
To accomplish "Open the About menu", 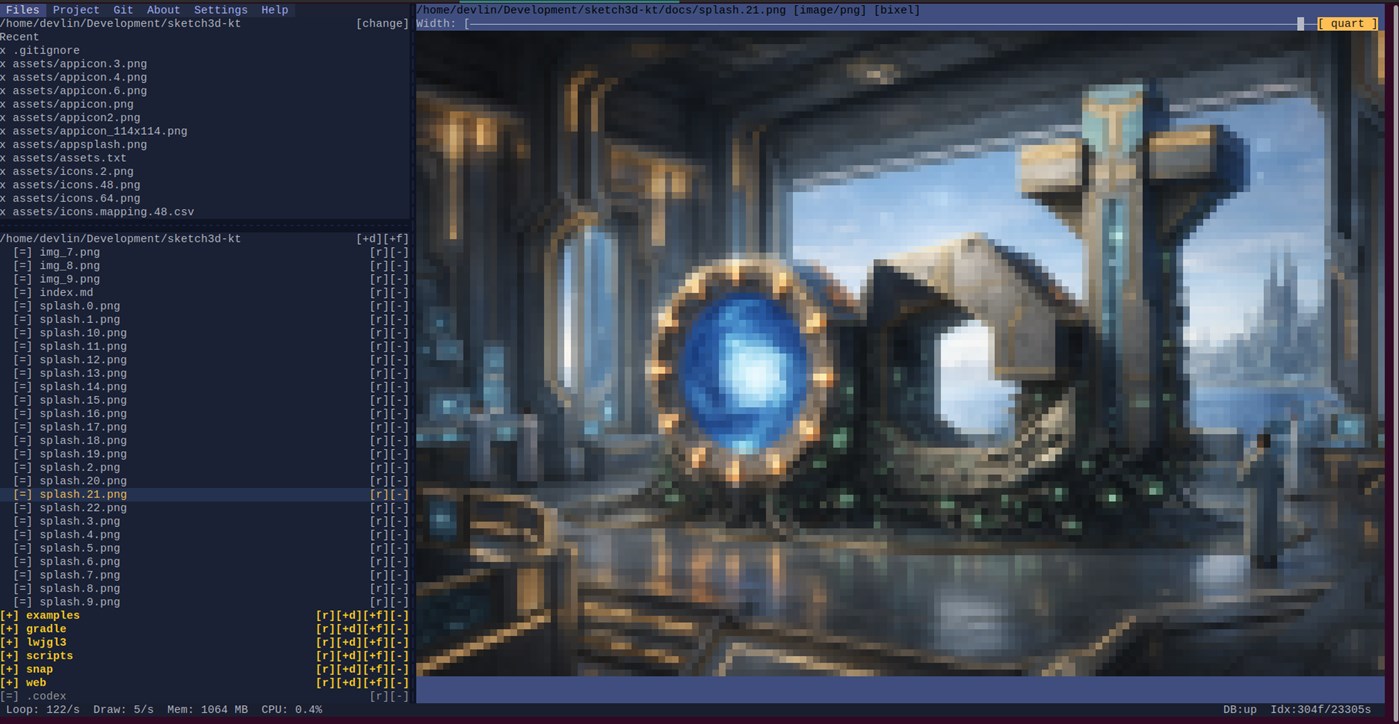I will 164,10.
